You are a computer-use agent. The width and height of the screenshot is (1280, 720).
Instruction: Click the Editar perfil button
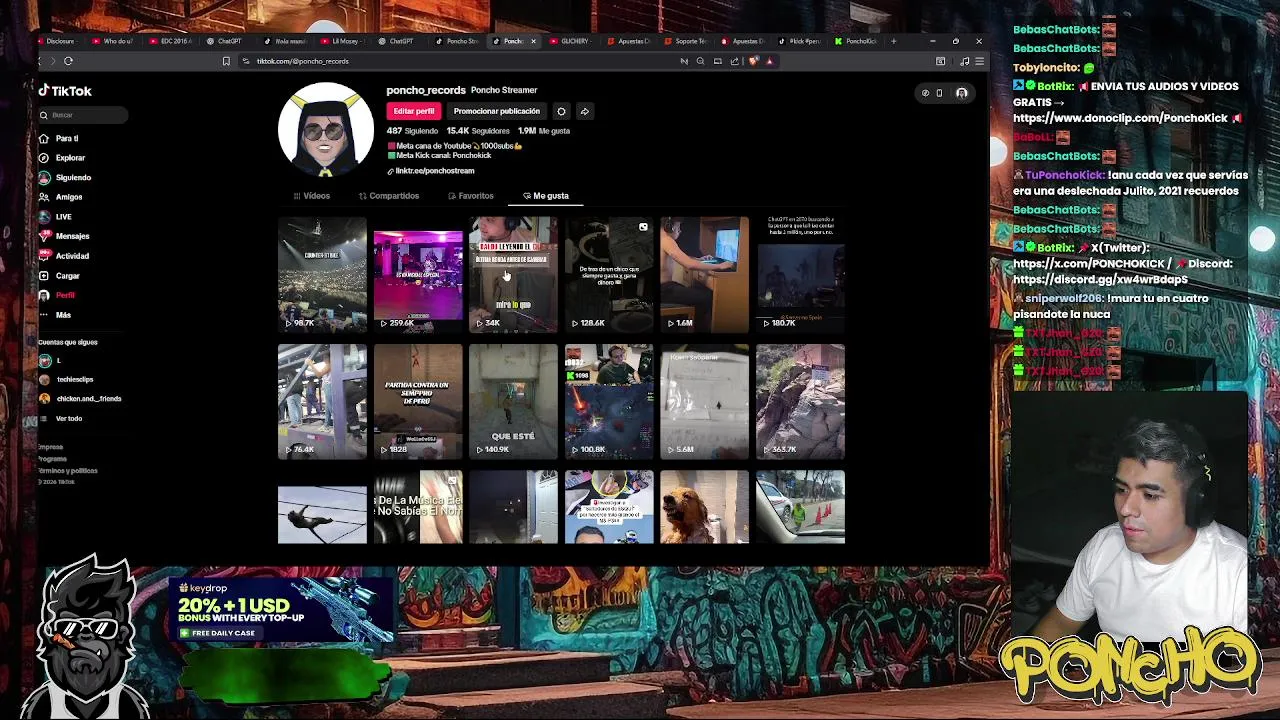tap(413, 111)
